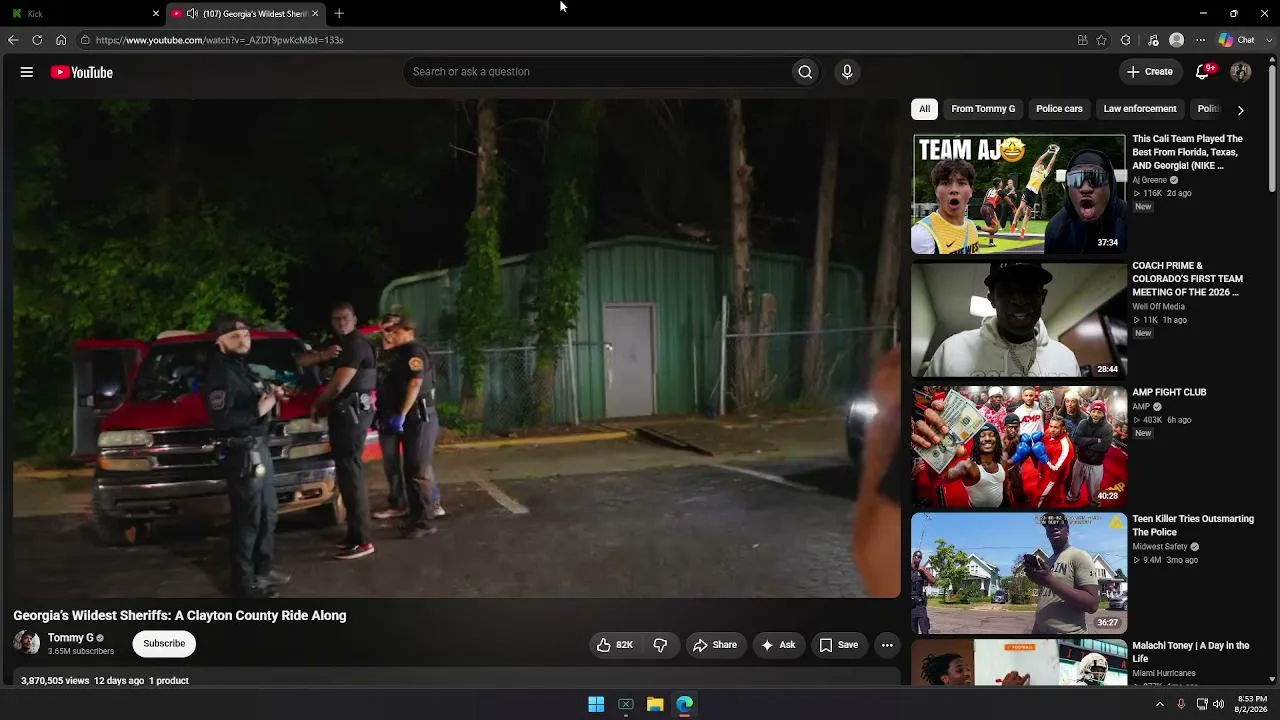Viewport: 1280px width, 720px height.
Task: Select the Georgia's Wildest Sheriffs tab
Action: coord(246,13)
